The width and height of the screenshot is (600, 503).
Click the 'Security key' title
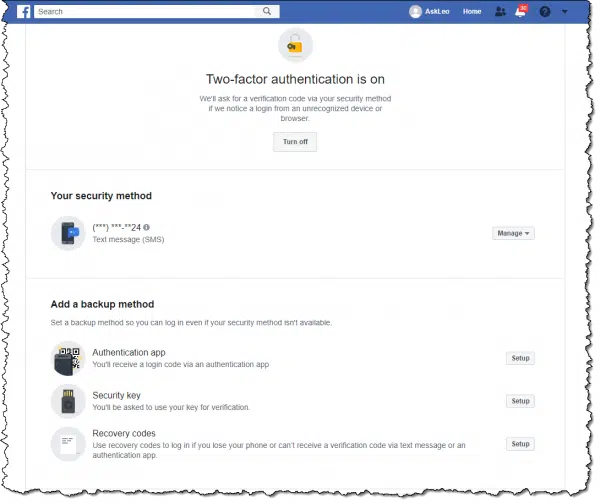pyautogui.click(x=116, y=395)
